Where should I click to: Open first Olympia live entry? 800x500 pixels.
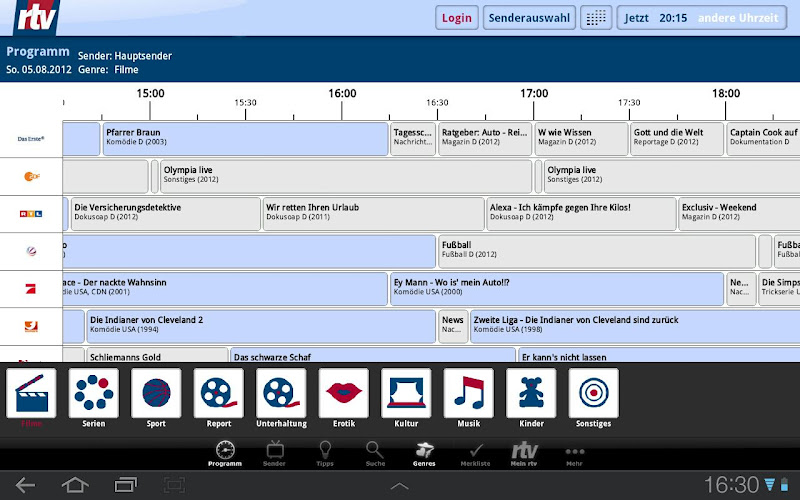[346, 177]
